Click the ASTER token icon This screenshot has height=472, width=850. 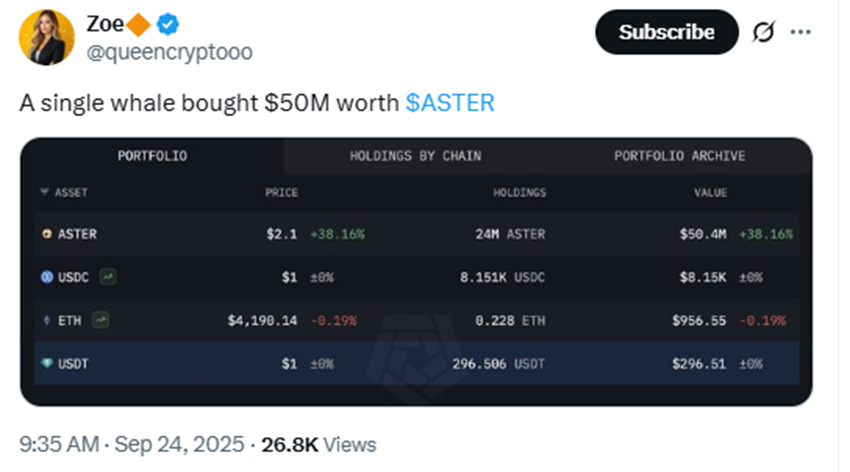pos(46,234)
